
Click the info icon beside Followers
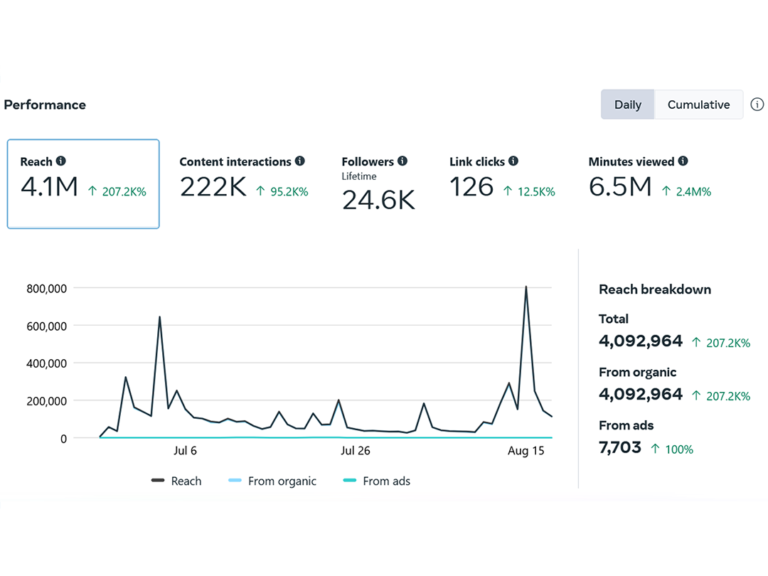[x=402, y=161]
